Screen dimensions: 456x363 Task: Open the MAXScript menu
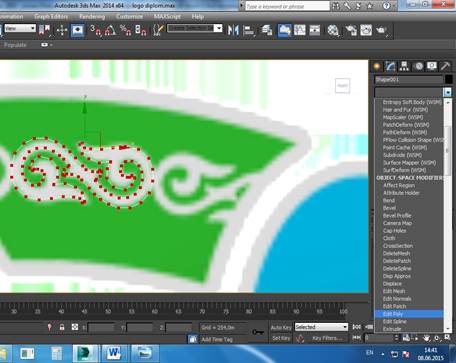167,16
